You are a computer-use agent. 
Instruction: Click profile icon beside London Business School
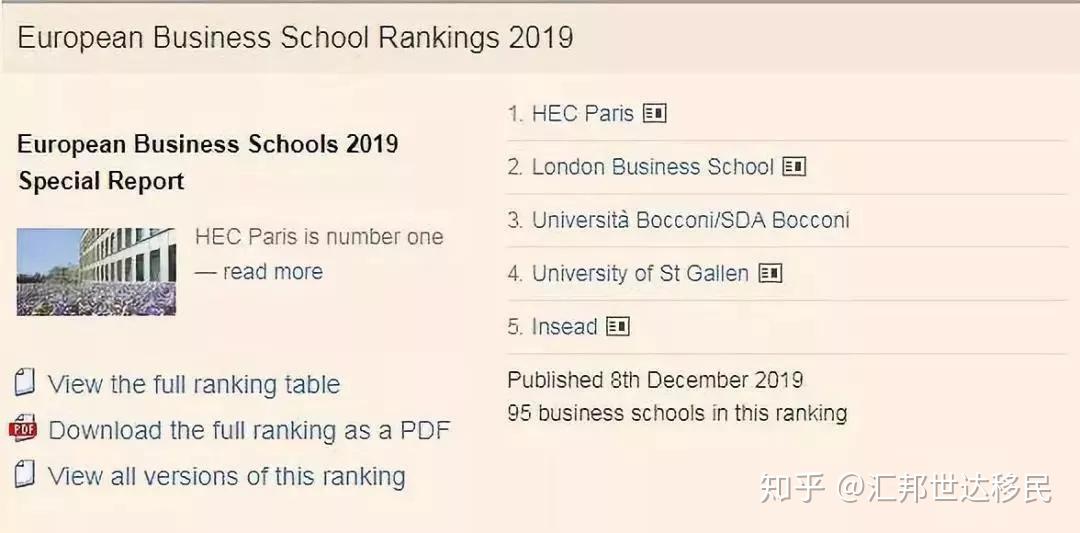[794, 167]
